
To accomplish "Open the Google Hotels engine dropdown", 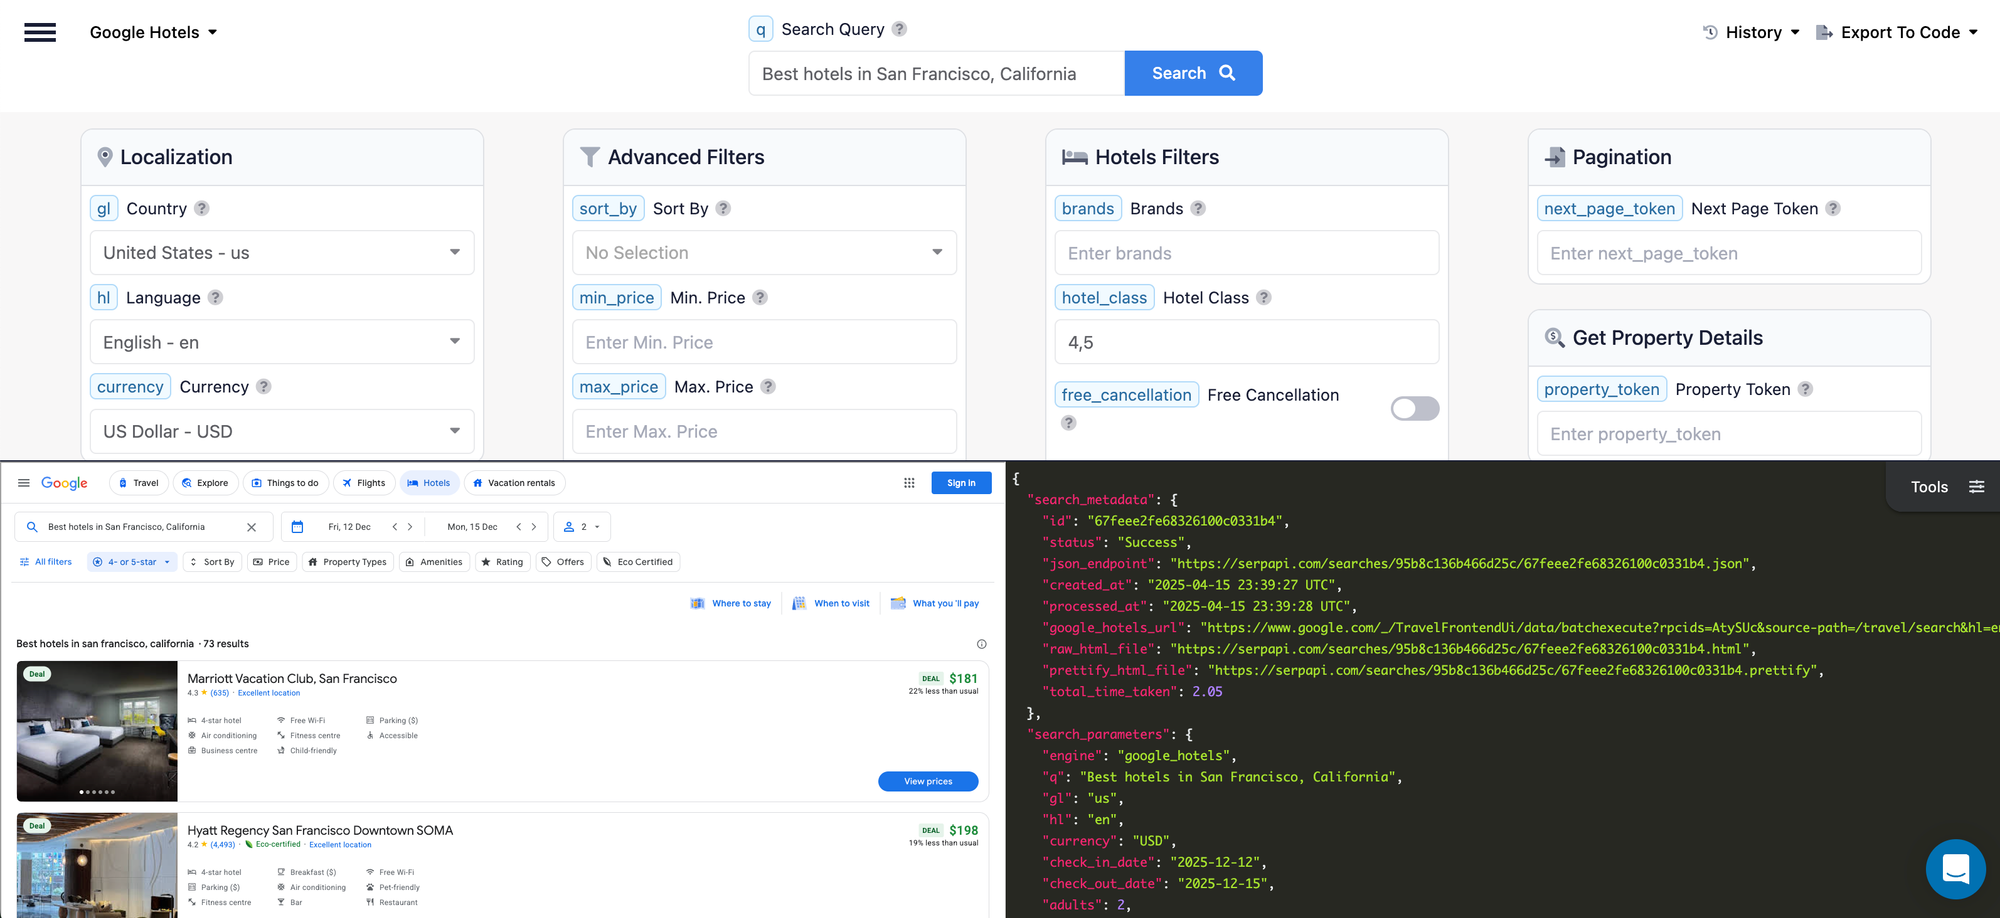I will point(153,32).
